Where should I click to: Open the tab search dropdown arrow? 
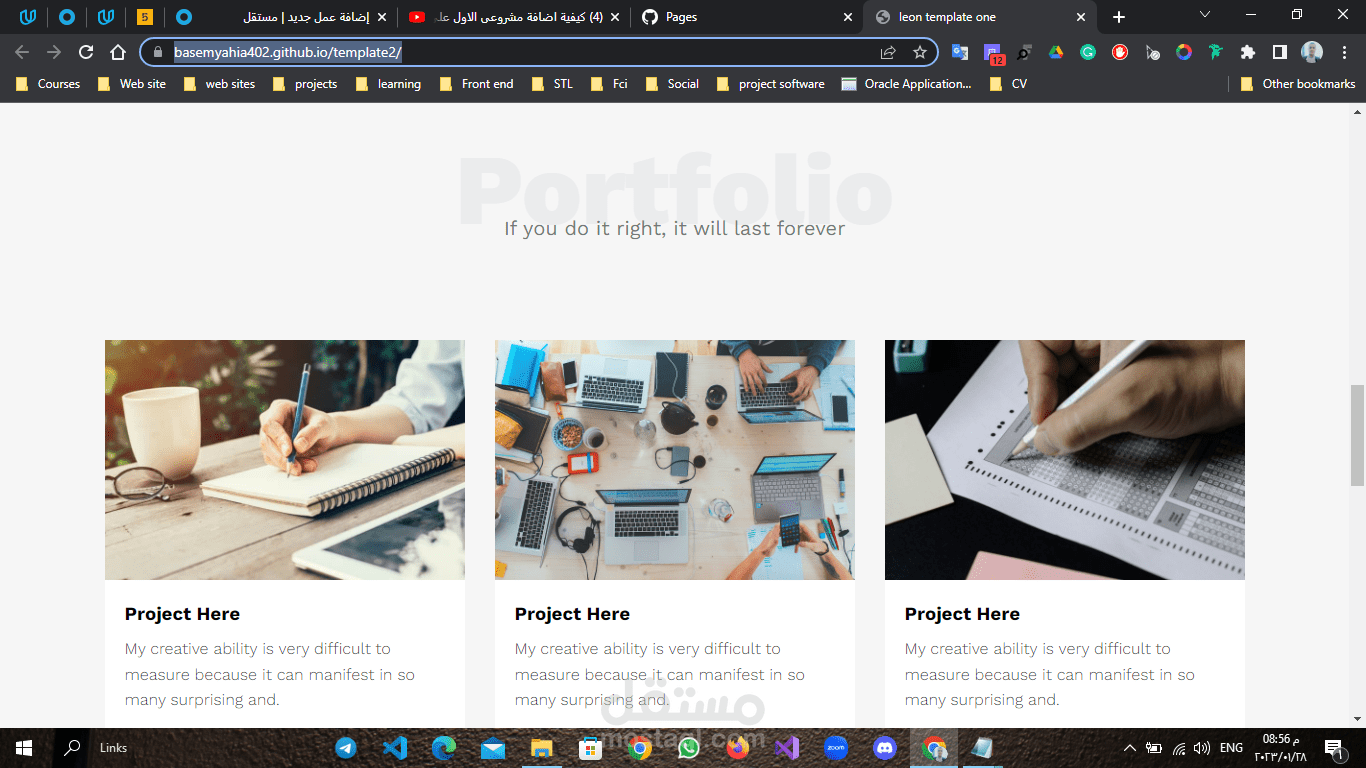tap(1205, 15)
